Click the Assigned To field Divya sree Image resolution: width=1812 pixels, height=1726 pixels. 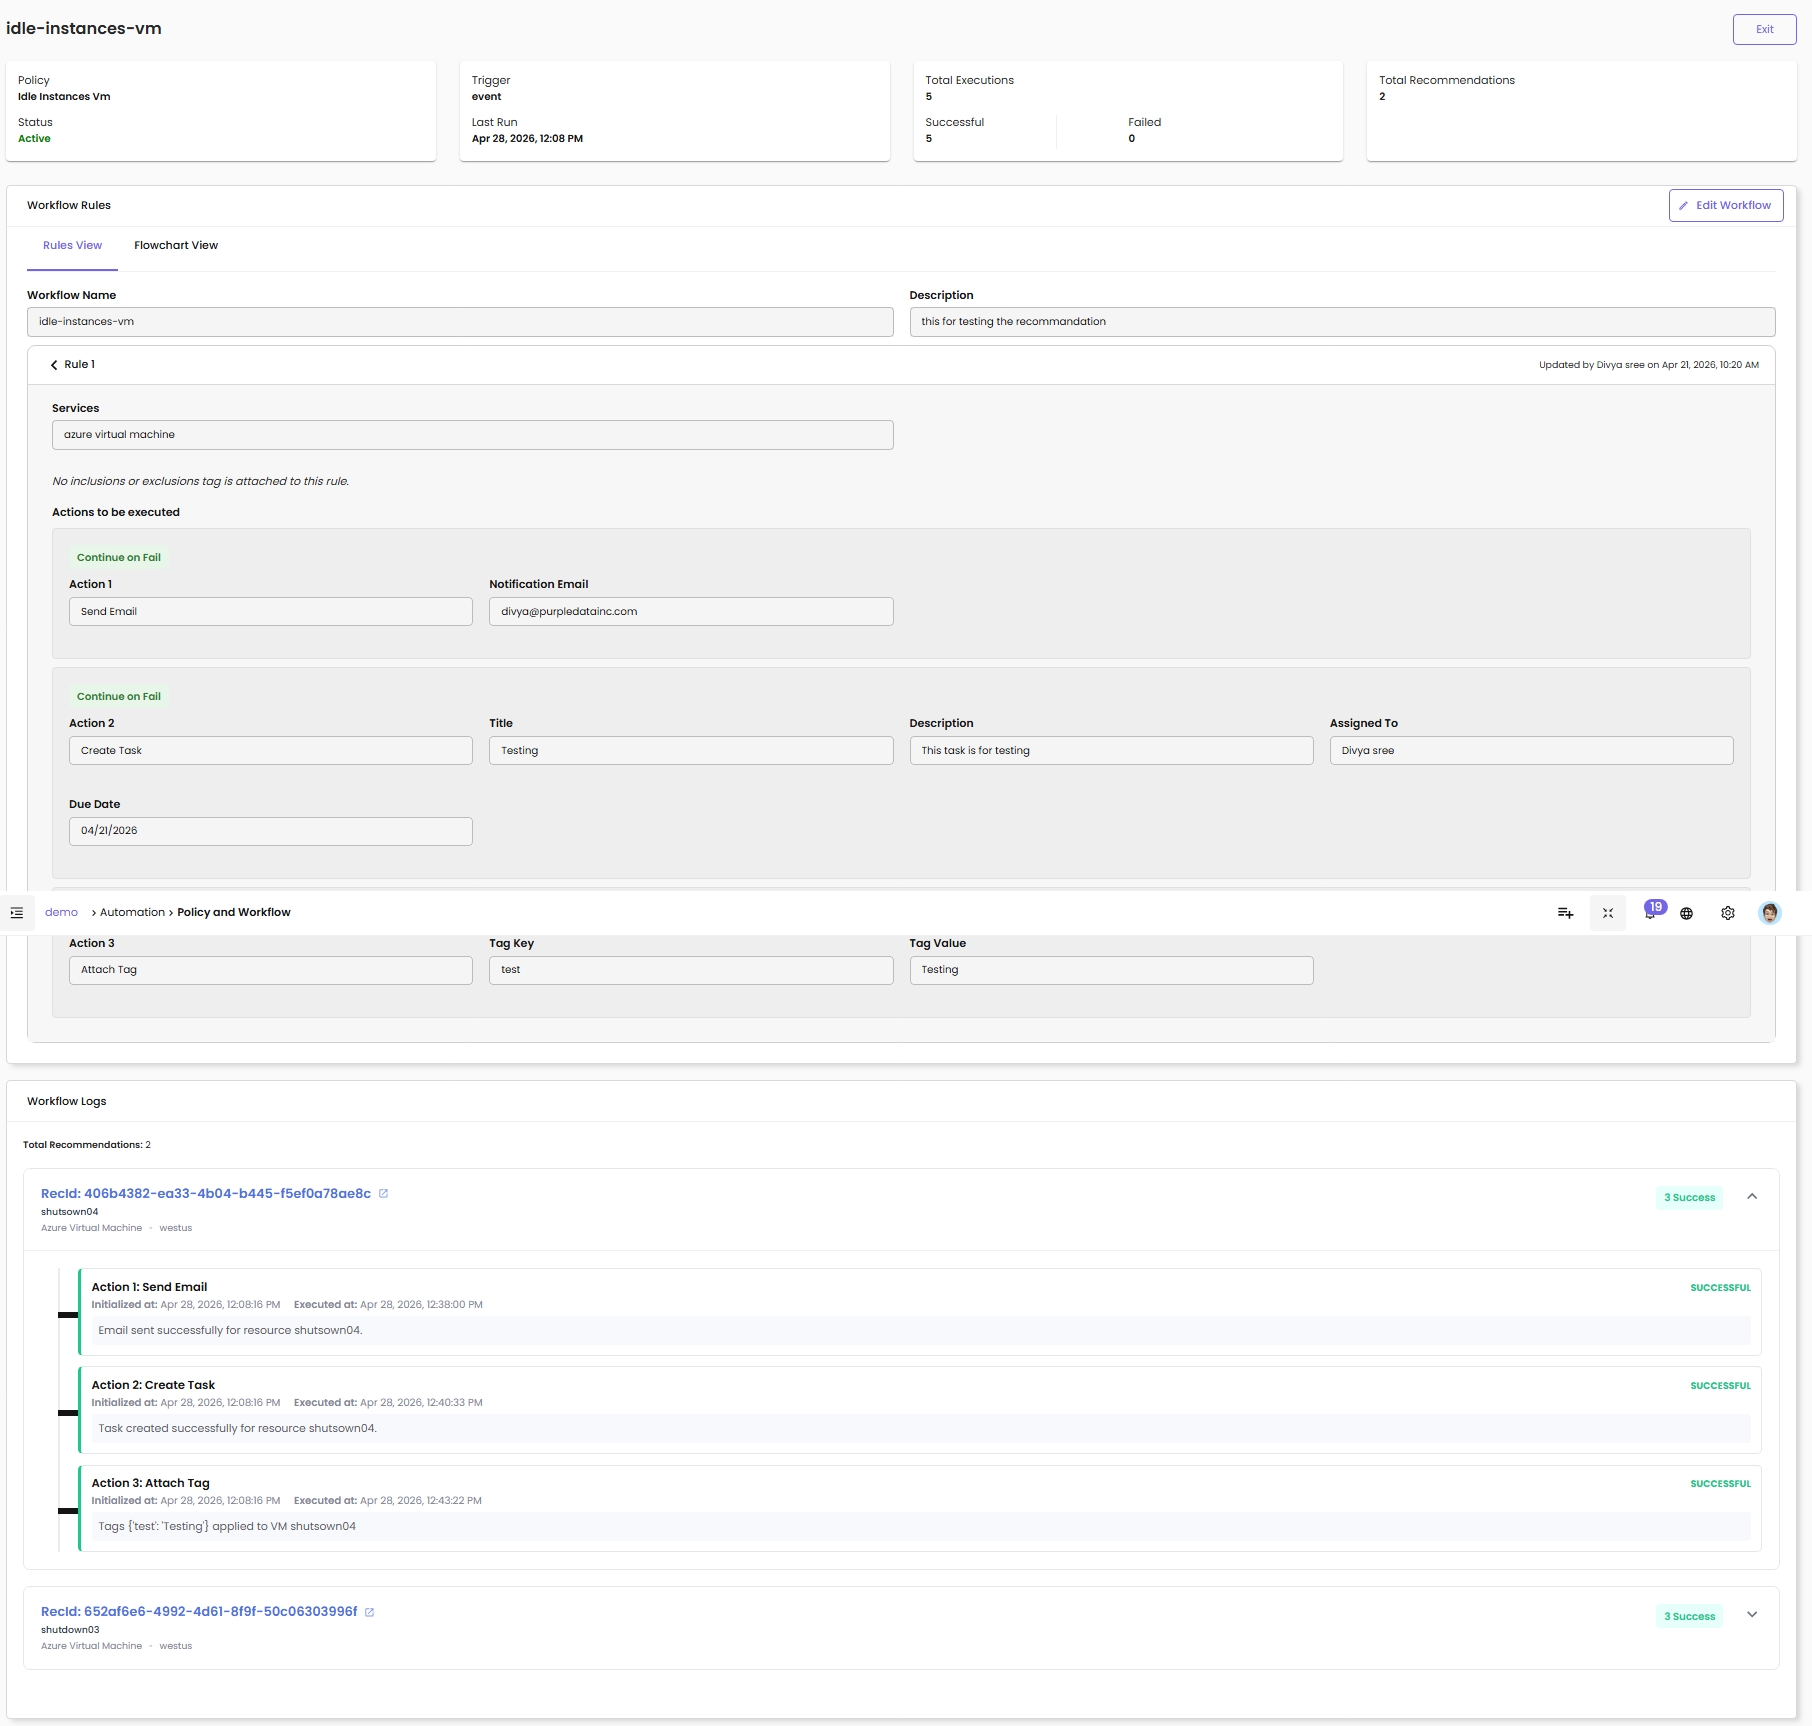[1531, 751]
